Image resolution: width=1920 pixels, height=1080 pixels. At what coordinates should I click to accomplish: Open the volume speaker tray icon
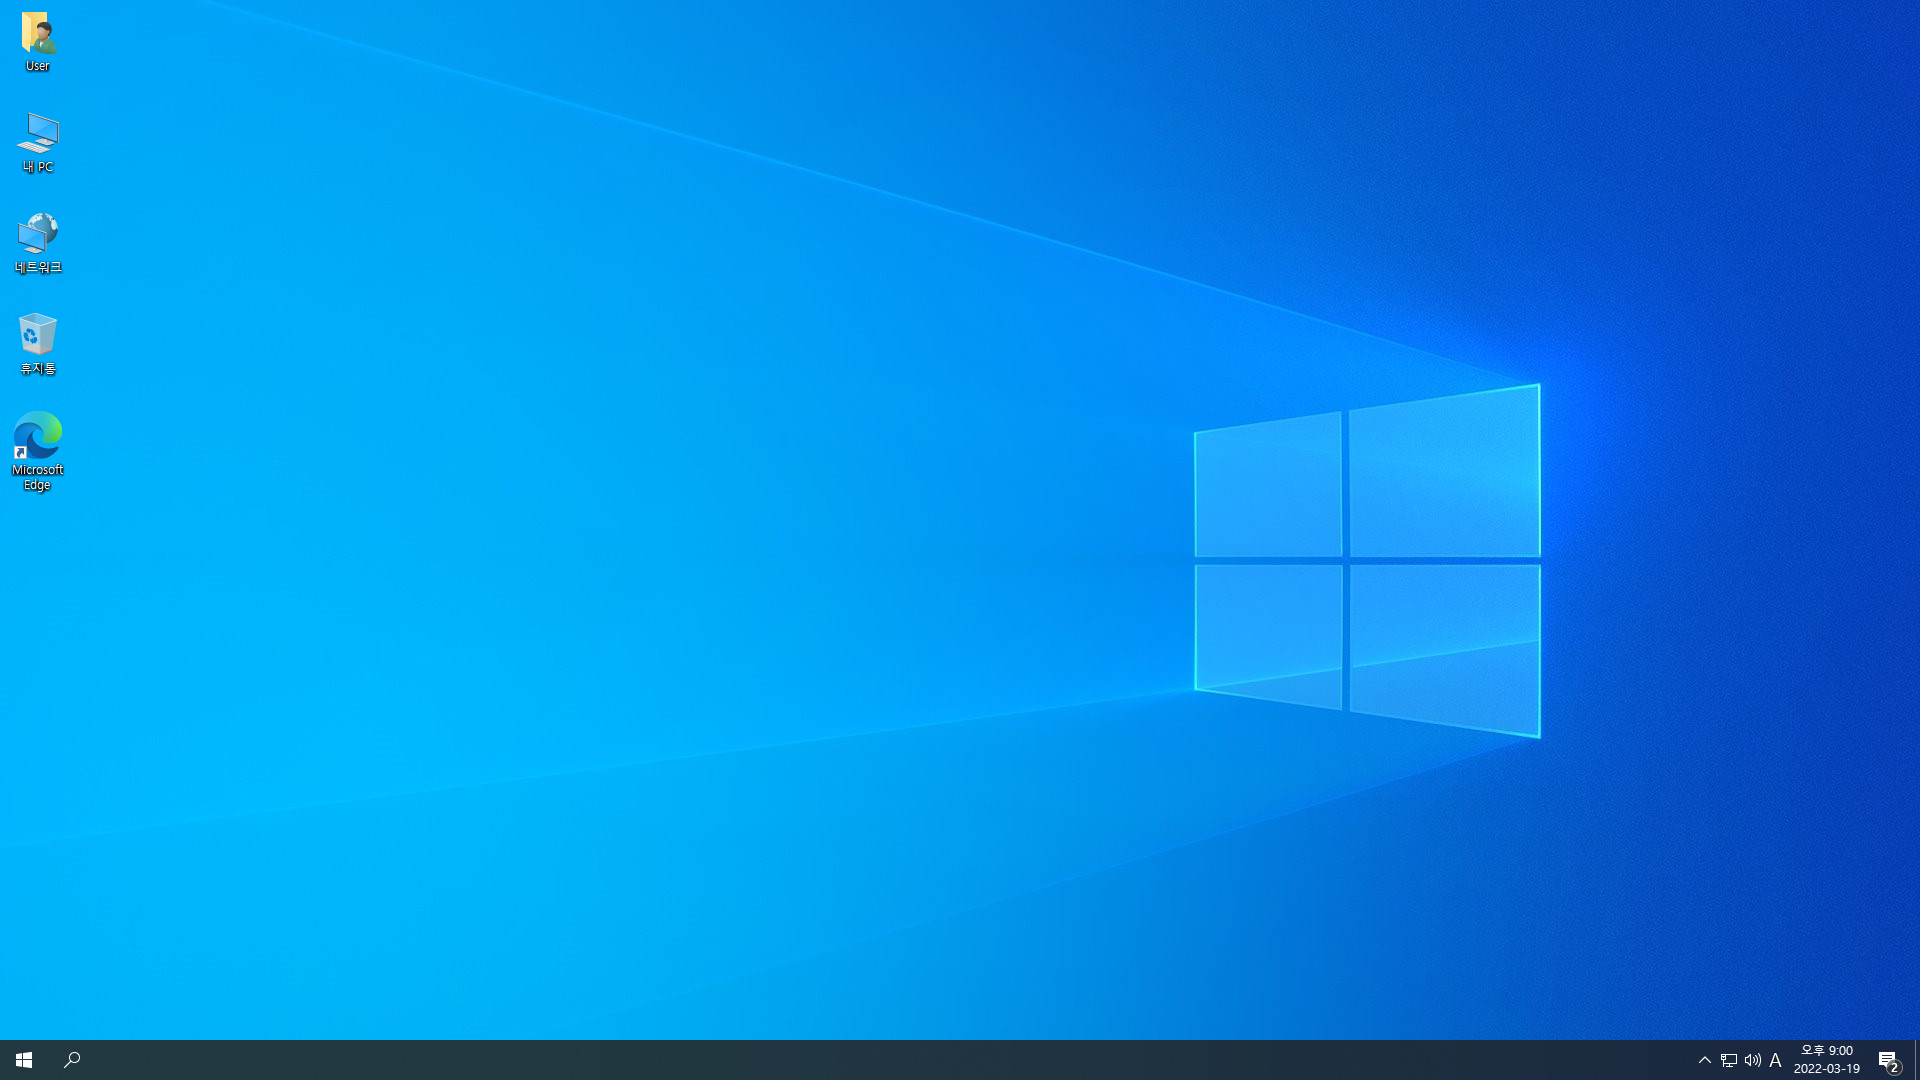click(1753, 1060)
